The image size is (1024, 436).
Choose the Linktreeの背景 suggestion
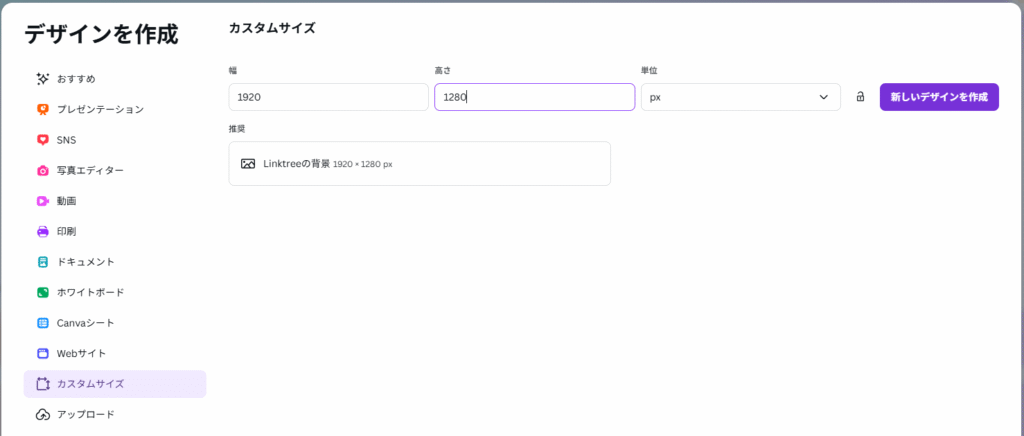[419, 164]
